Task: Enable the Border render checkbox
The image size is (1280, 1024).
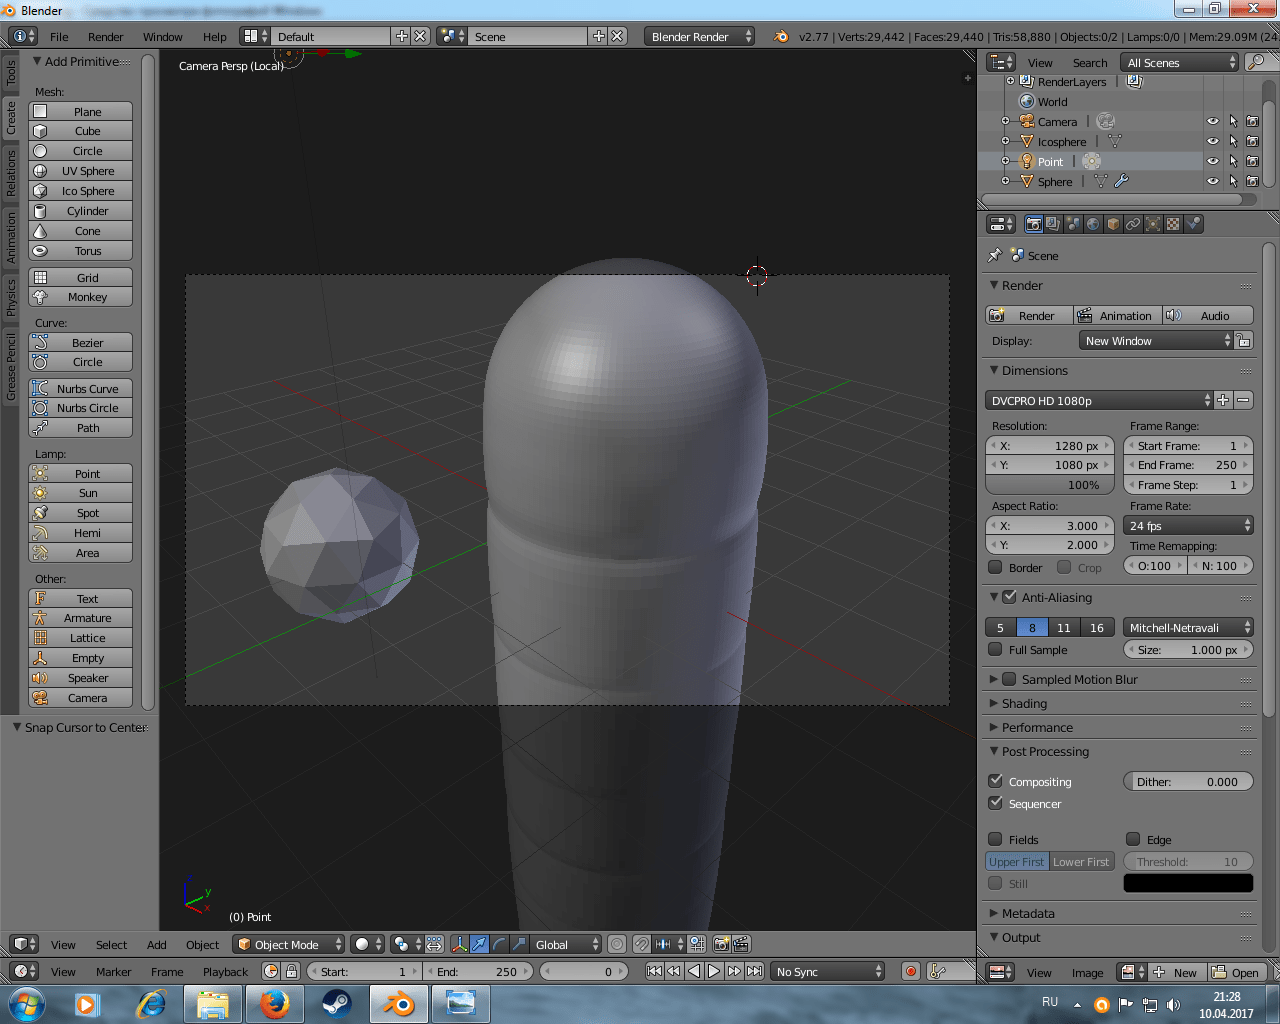Action: pos(995,567)
